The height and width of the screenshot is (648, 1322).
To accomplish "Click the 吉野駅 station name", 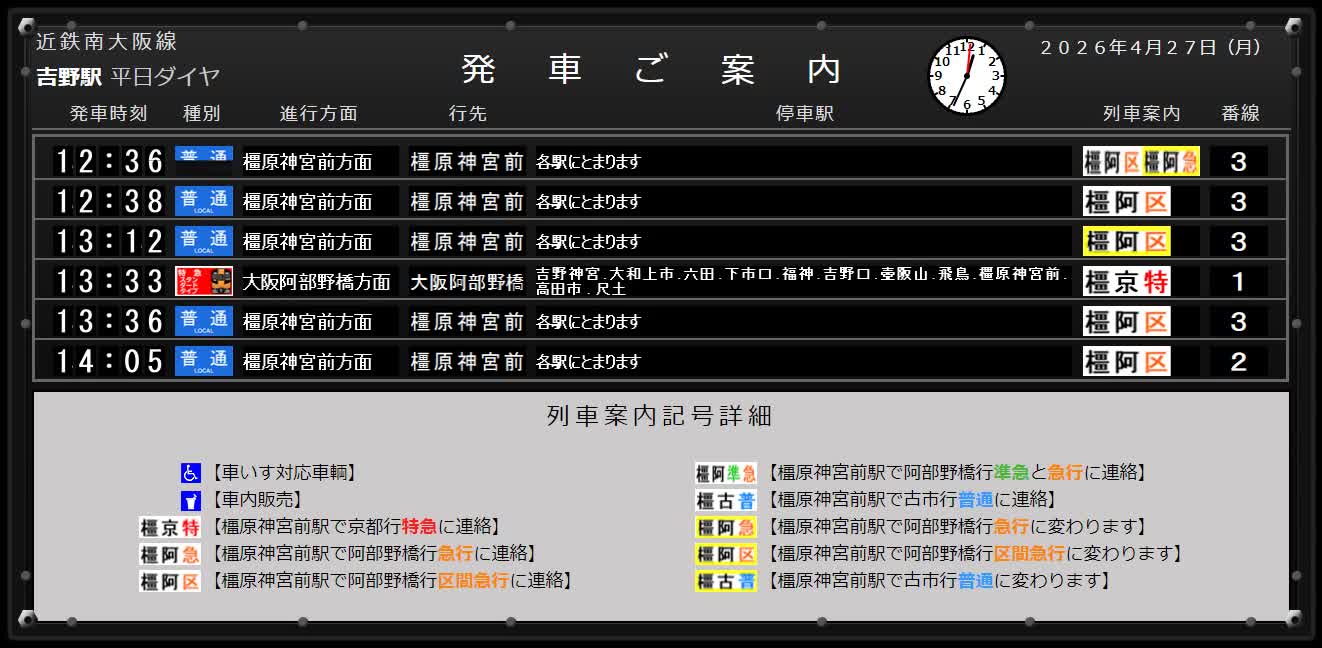I will 68,77.
